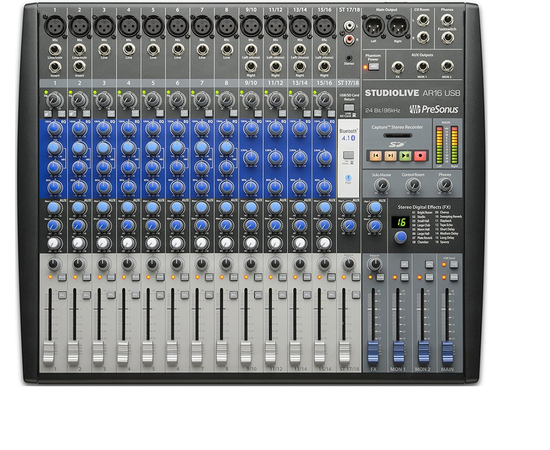This screenshot has height=450, width=550.
Task: Click the channel 1 white FX send knob
Action: coord(54,243)
